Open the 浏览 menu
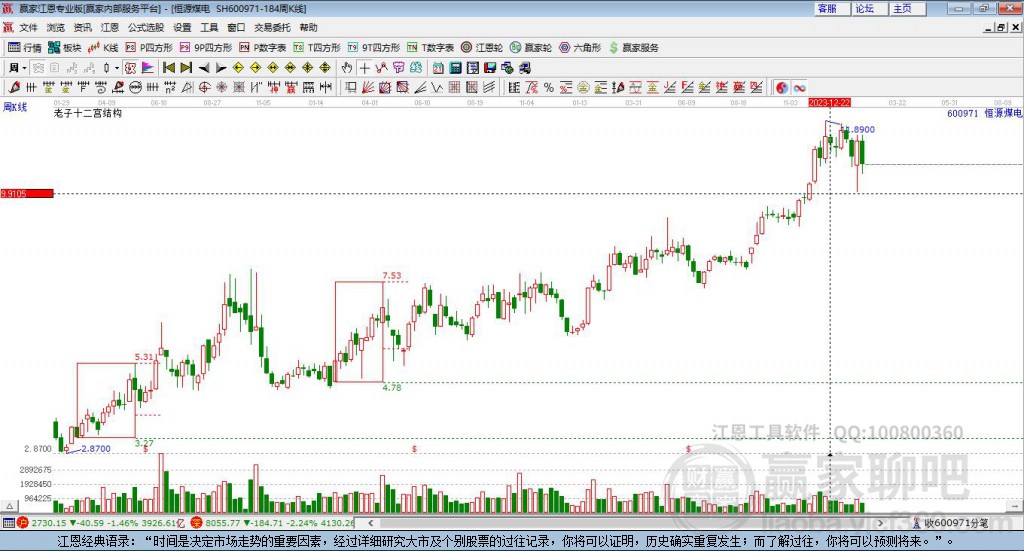This screenshot has width=1024, height=551. (56, 27)
